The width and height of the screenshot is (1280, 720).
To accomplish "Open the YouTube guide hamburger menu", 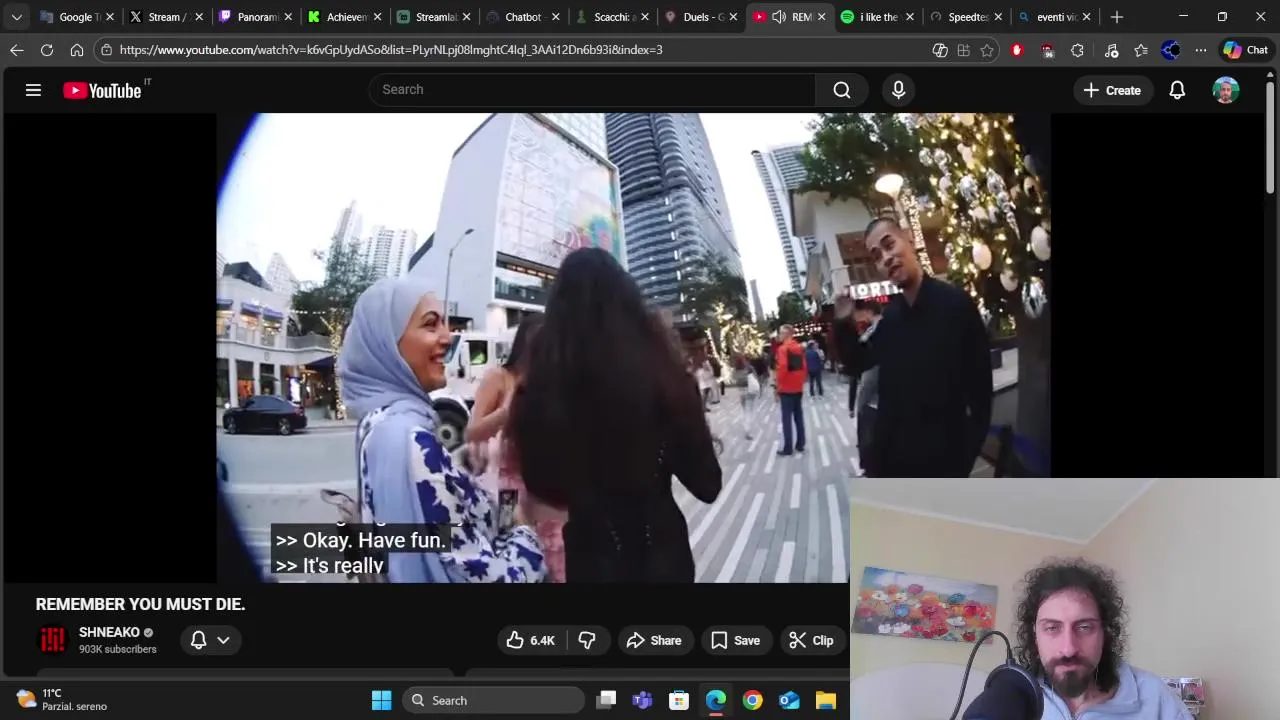I will tap(33, 90).
